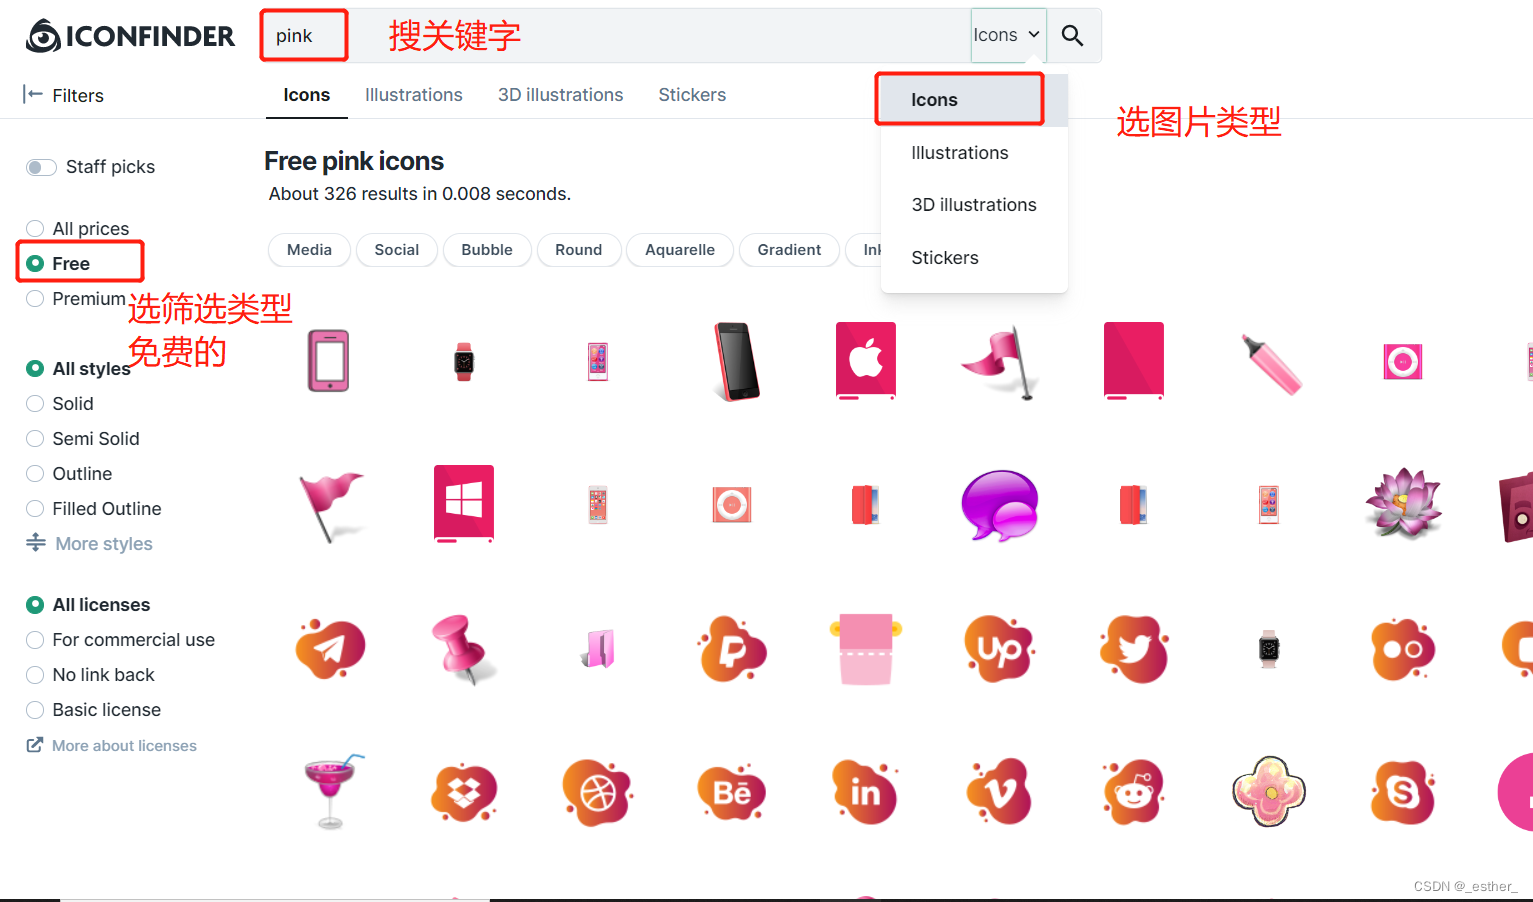Choose the Semi Solid style option
The width and height of the screenshot is (1533, 902).
coord(83,439)
